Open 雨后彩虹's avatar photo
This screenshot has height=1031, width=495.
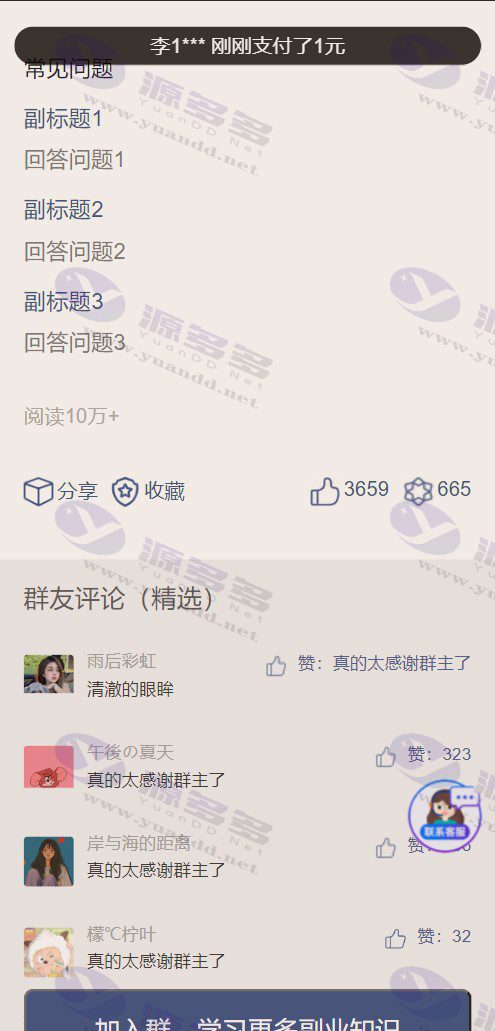tap(49, 674)
